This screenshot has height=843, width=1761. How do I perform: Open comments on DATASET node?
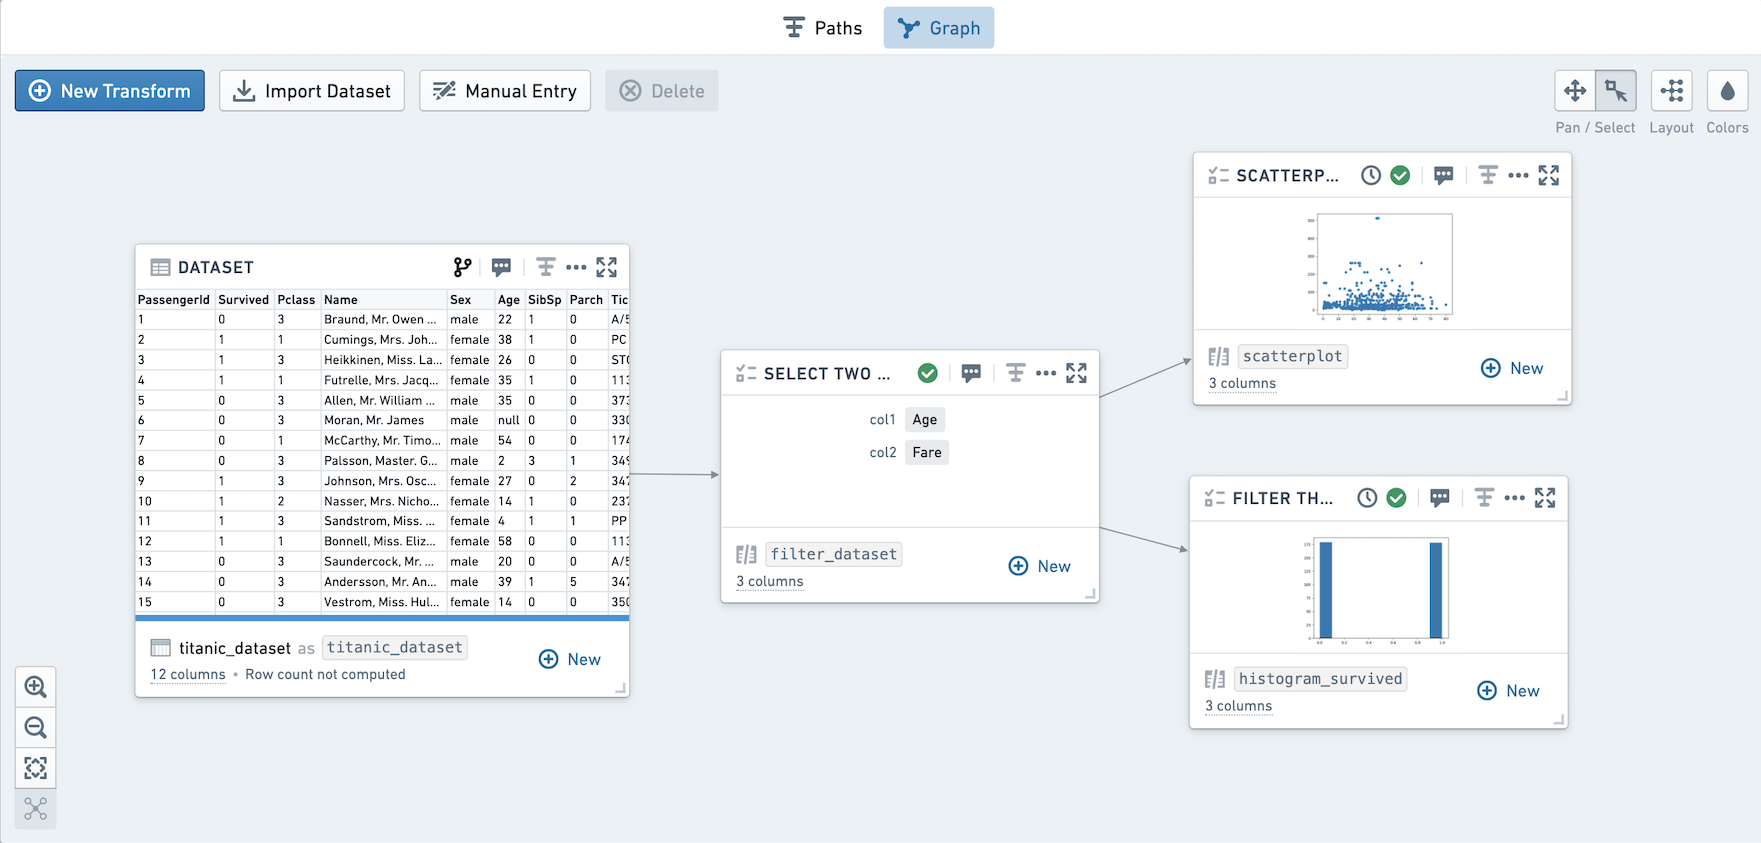pyautogui.click(x=501, y=267)
